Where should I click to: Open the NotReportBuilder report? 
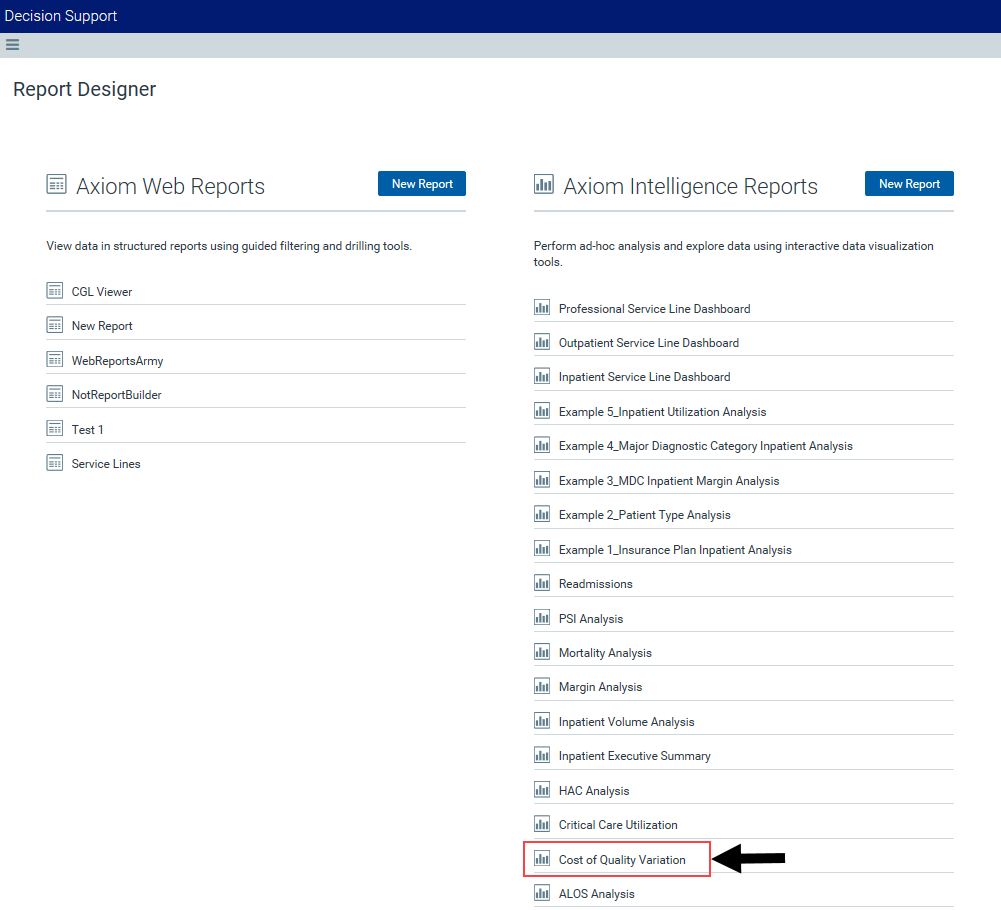[116, 395]
